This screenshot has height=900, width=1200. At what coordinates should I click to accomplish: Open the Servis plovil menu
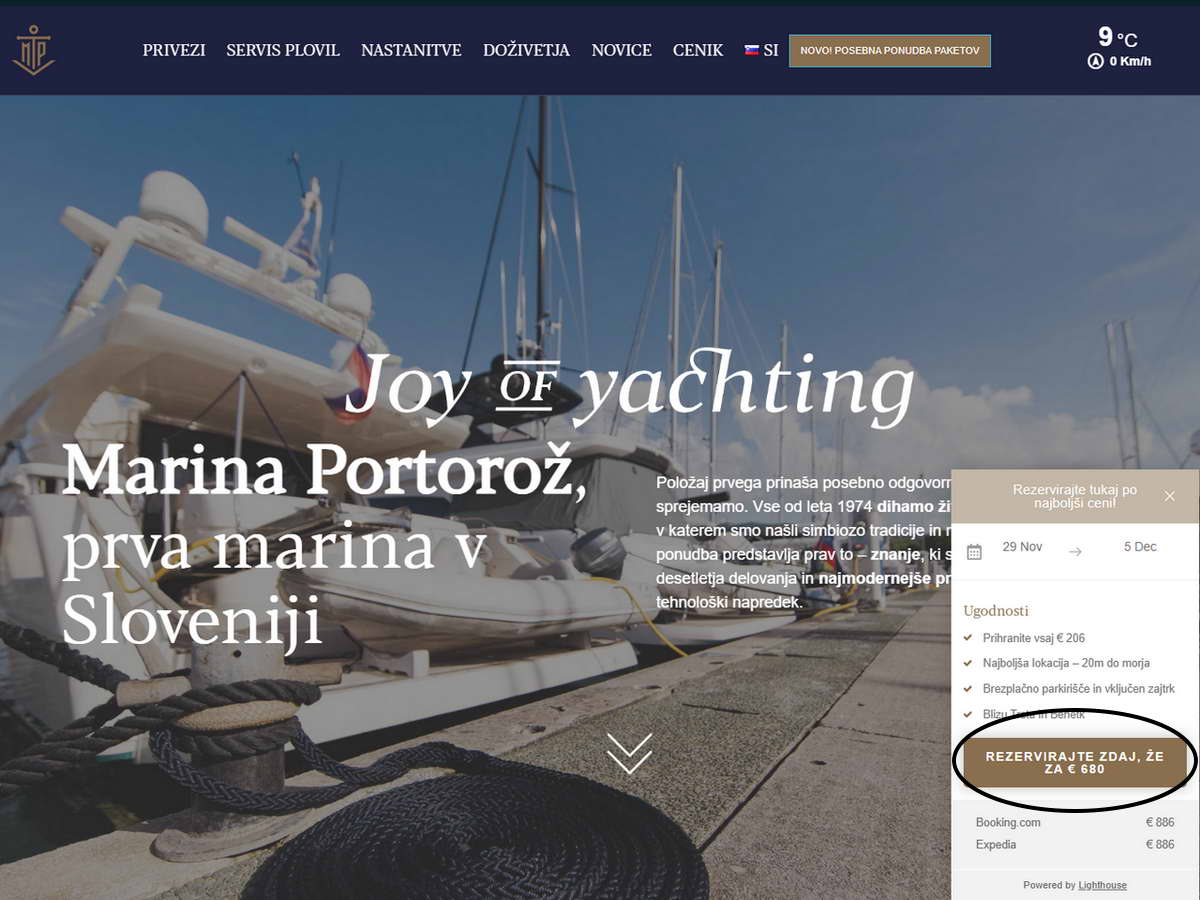[283, 50]
